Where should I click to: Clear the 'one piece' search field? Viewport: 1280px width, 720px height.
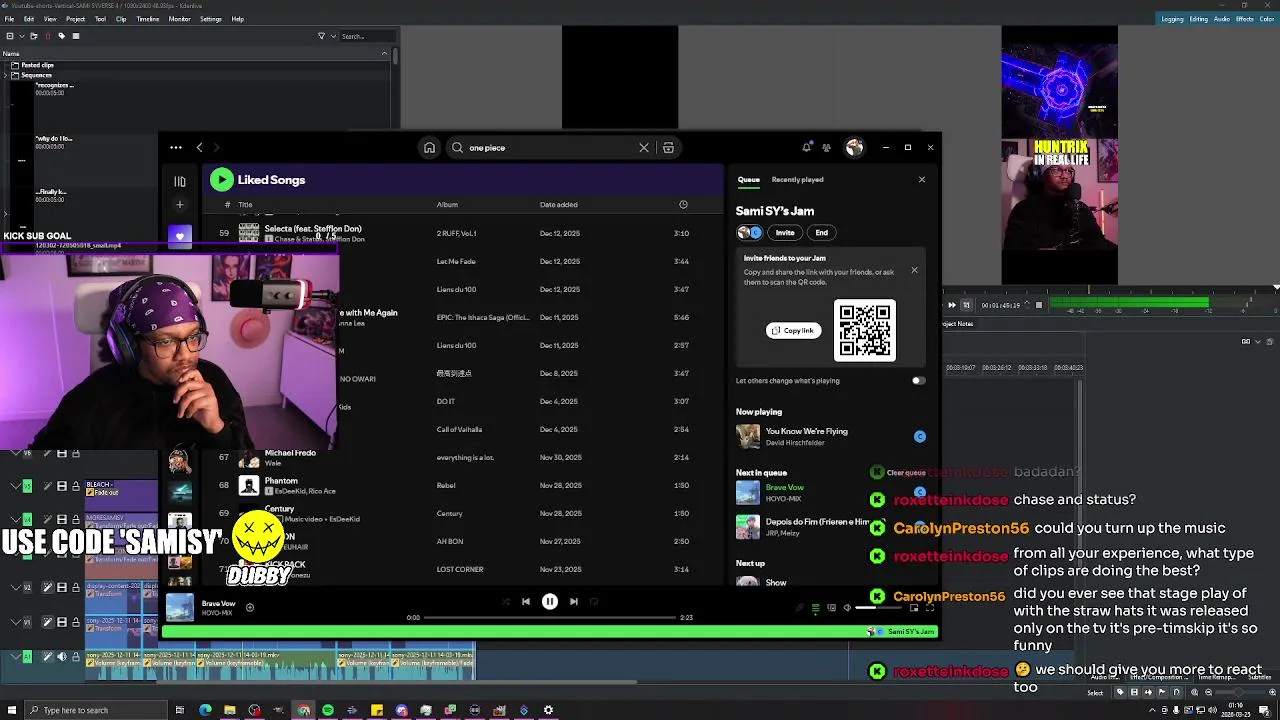click(x=644, y=148)
